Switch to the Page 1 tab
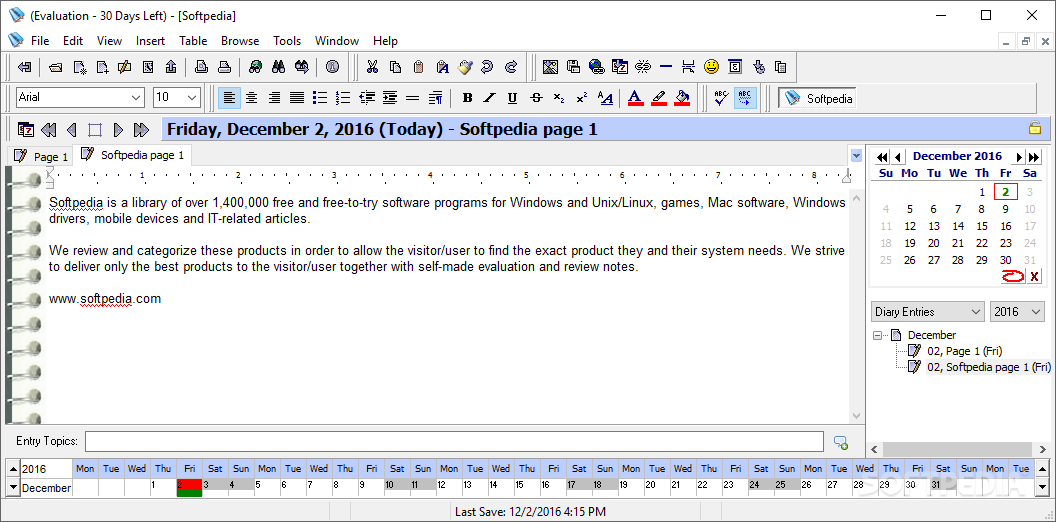The image size is (1056, 522). (41, 156)
